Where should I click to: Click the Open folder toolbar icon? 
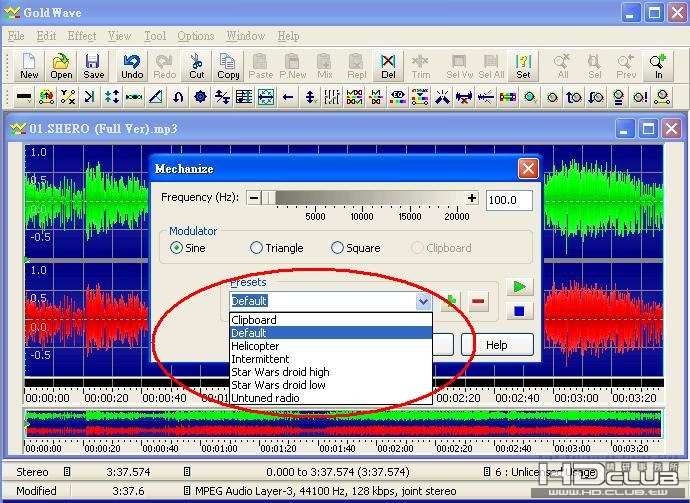coord(61,66)
